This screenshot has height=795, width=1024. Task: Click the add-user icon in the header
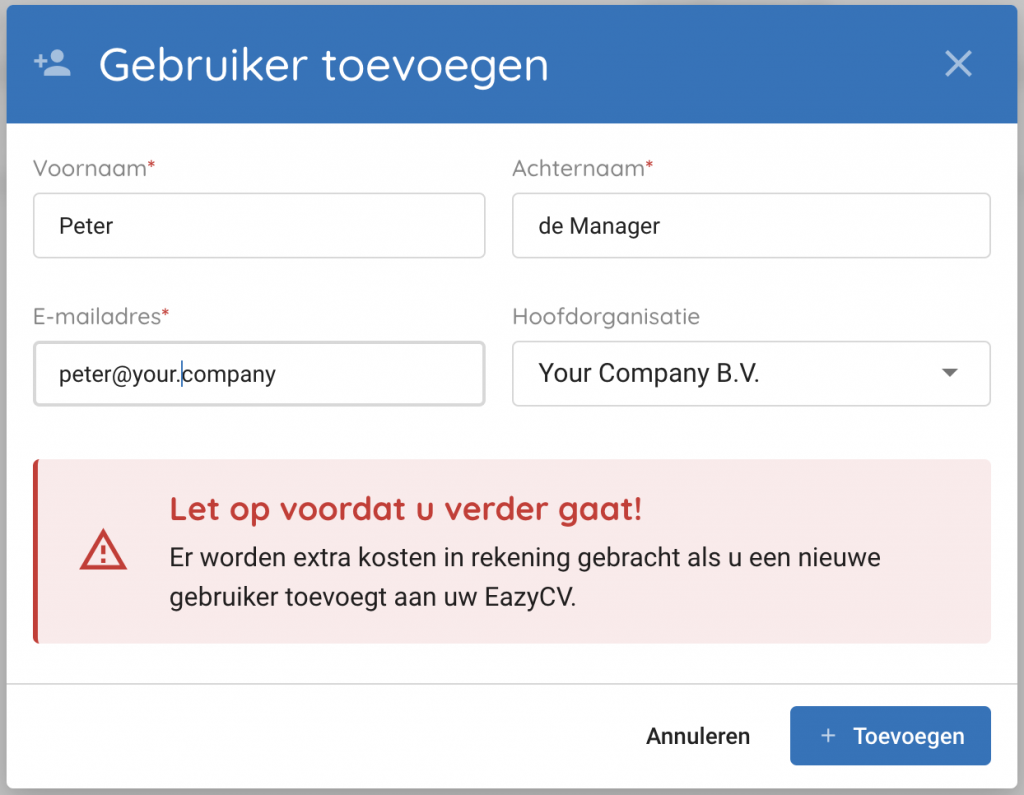point(52,65)
